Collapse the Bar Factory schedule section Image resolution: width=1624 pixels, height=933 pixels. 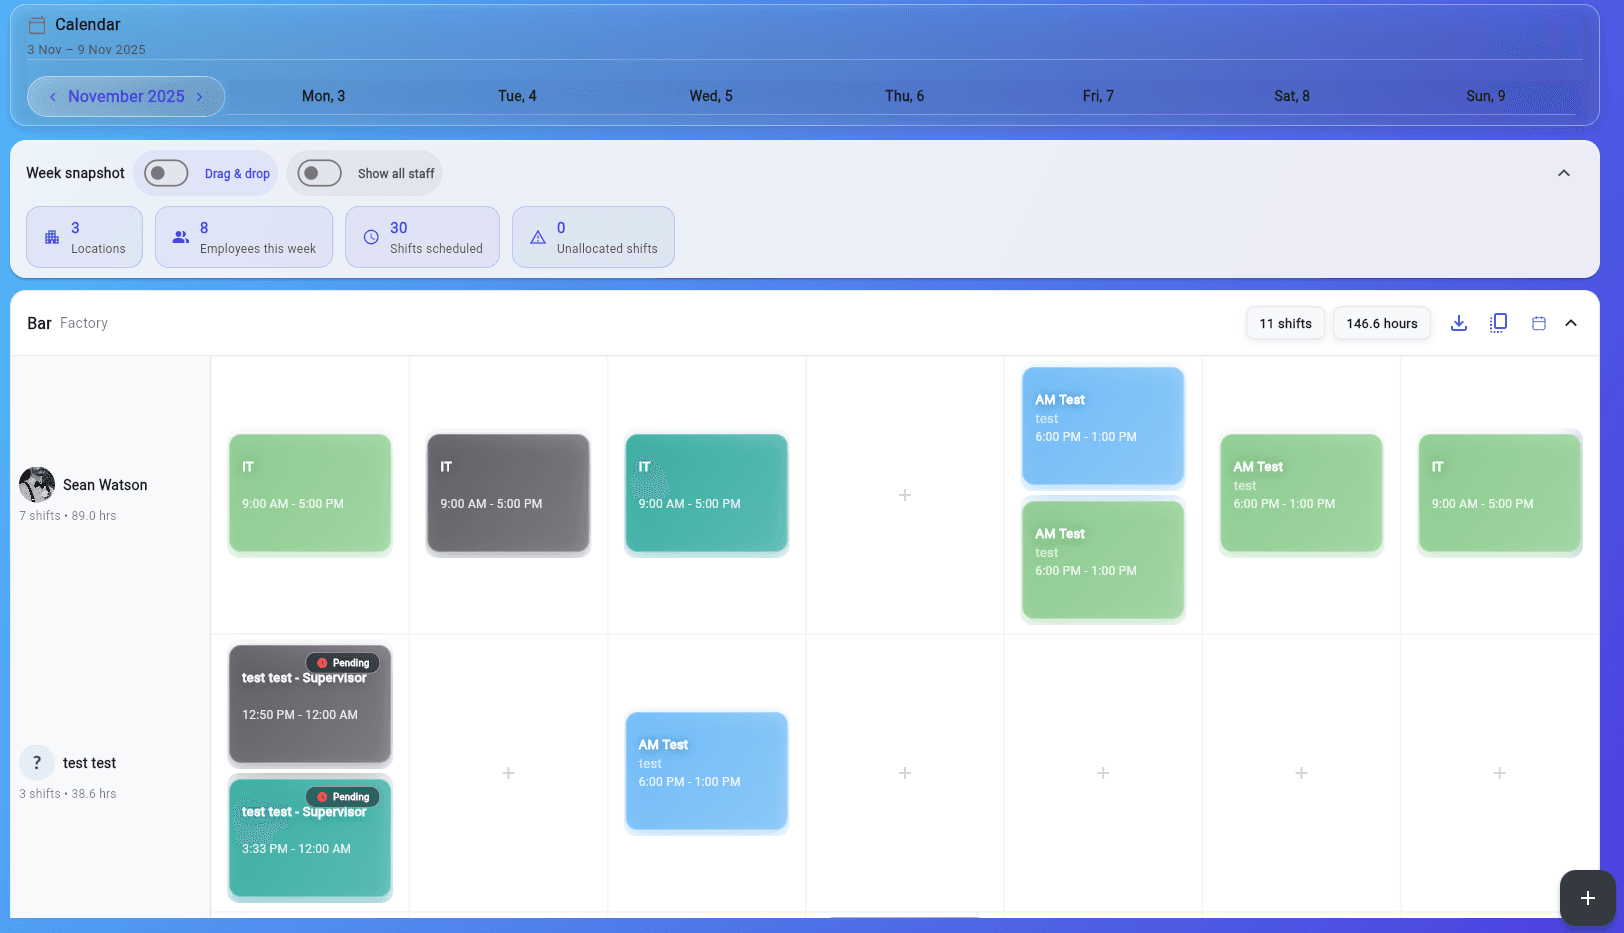click(x=1571, y=323)
